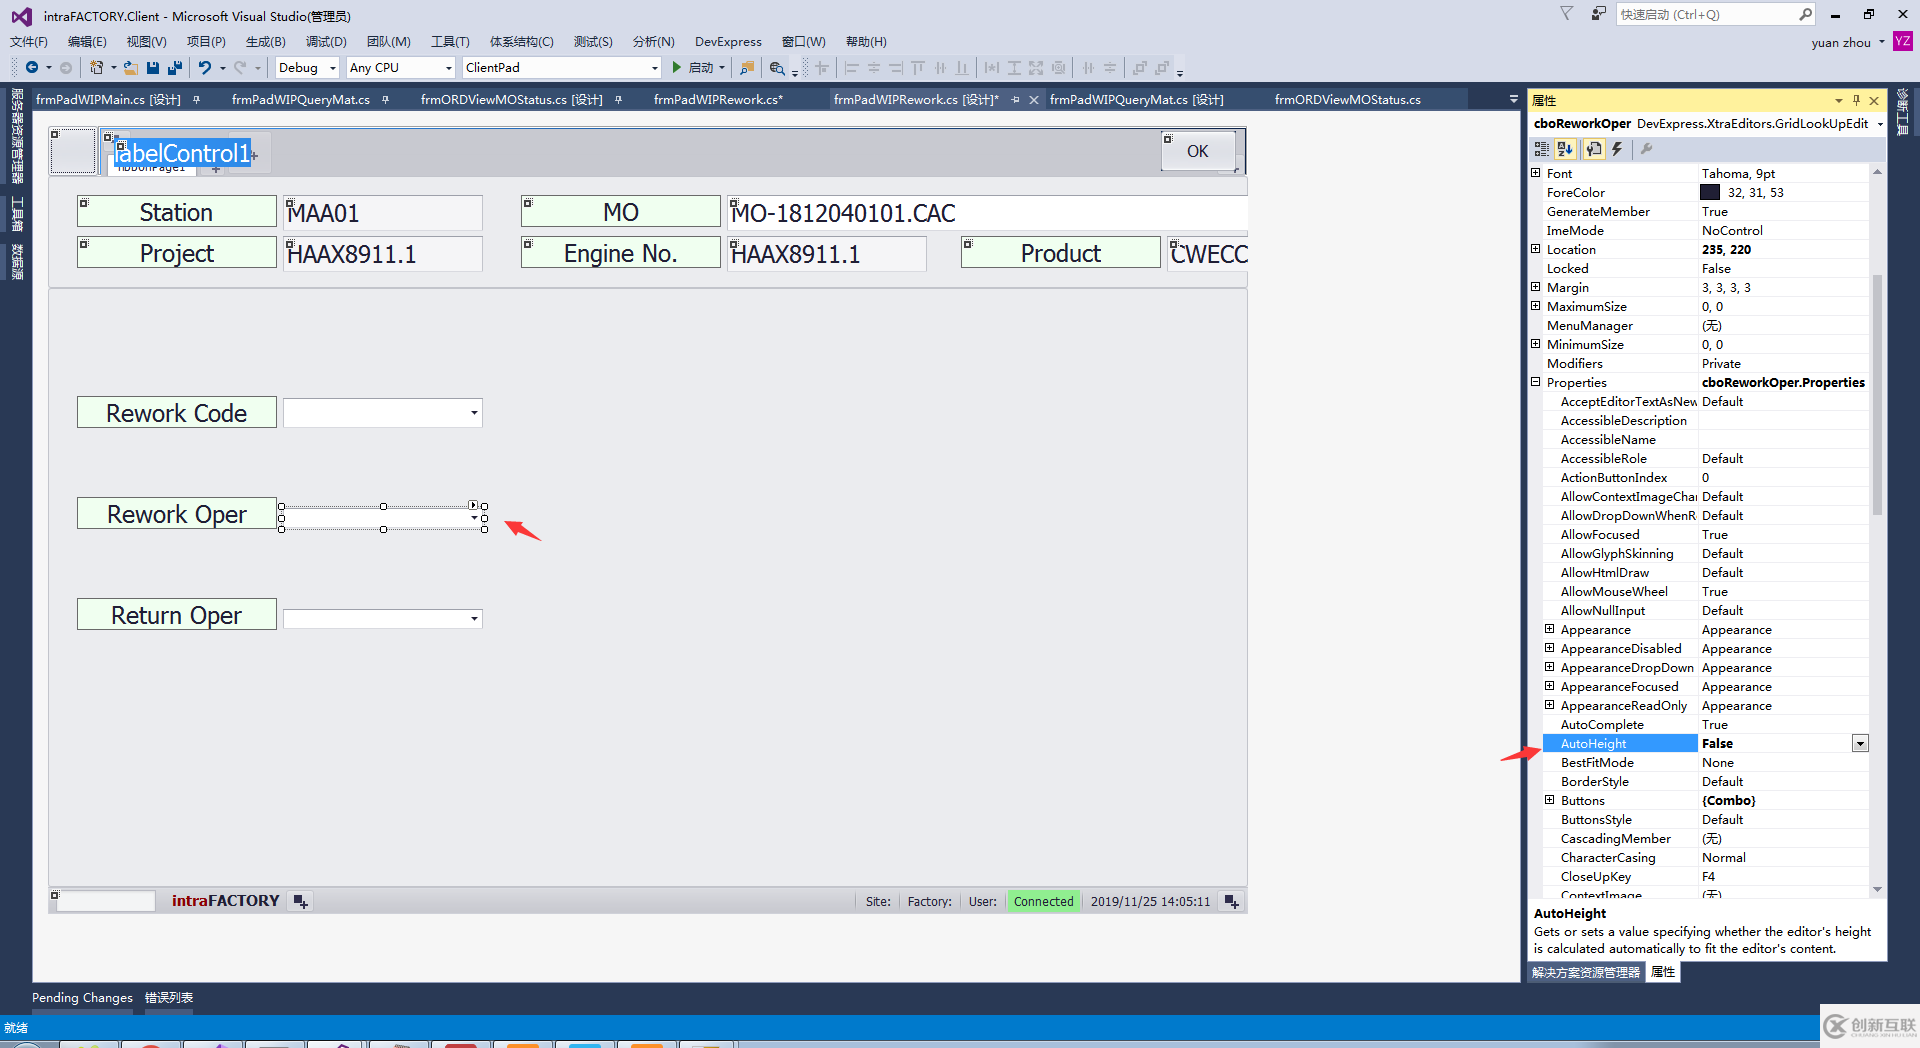This screenshot has width=1920, height=1048.
Task: Click the feedback icon beside Quick Launch
Action: coord(1598,14)
